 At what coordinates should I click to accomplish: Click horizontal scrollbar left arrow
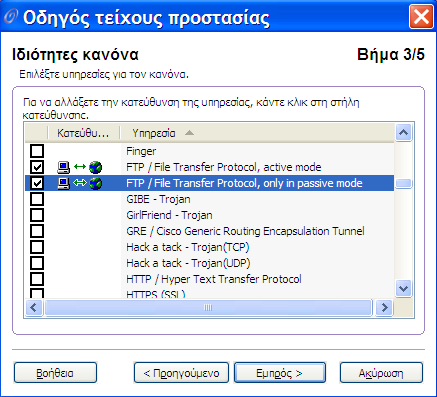pyautogui.click(x=34, y=307)
